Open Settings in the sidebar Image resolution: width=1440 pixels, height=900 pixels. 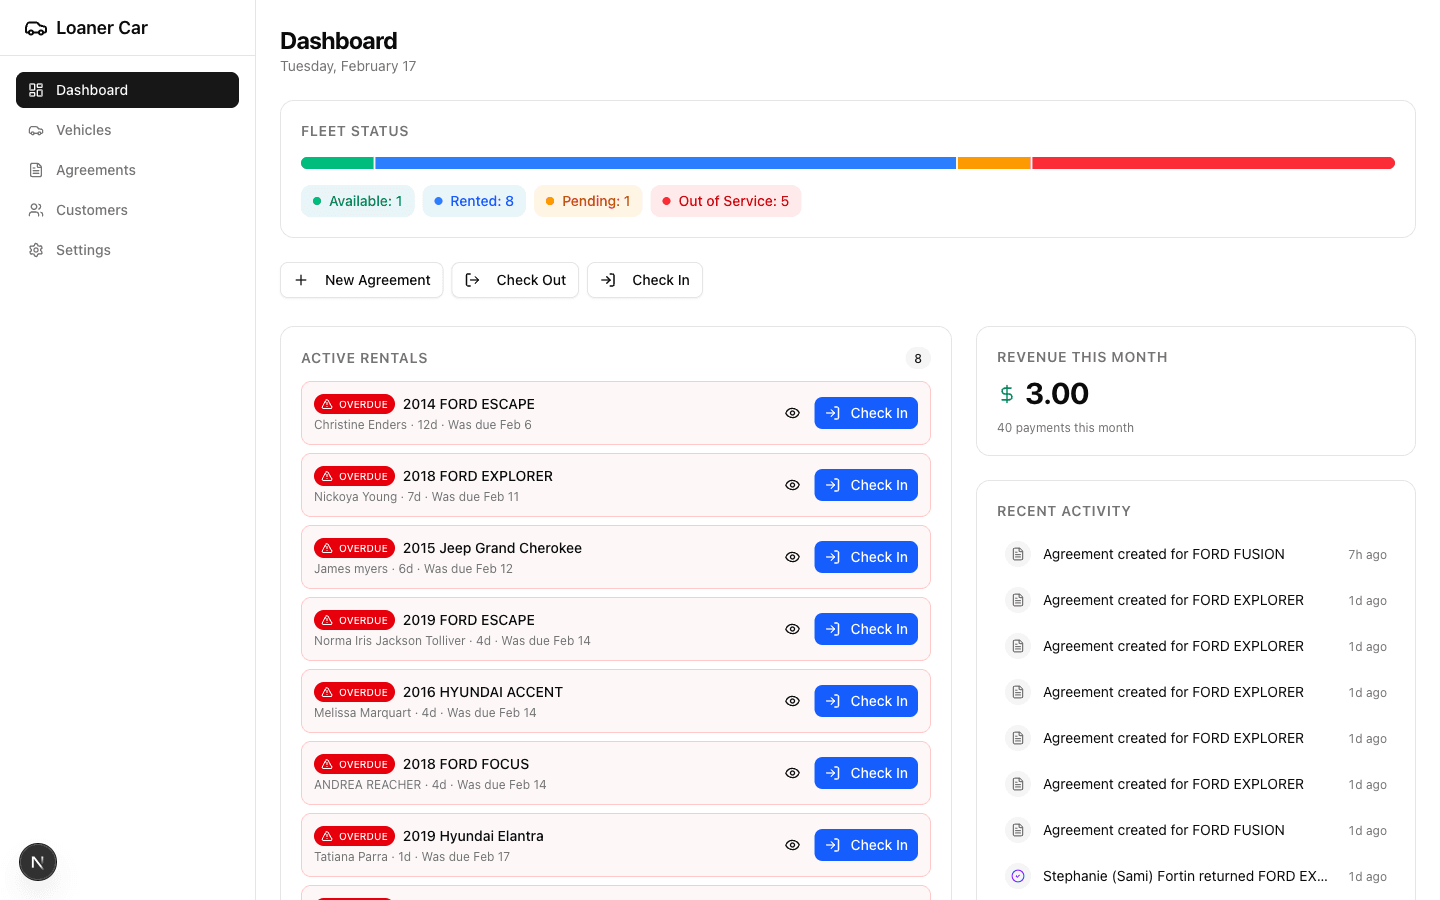coord(127,250)
